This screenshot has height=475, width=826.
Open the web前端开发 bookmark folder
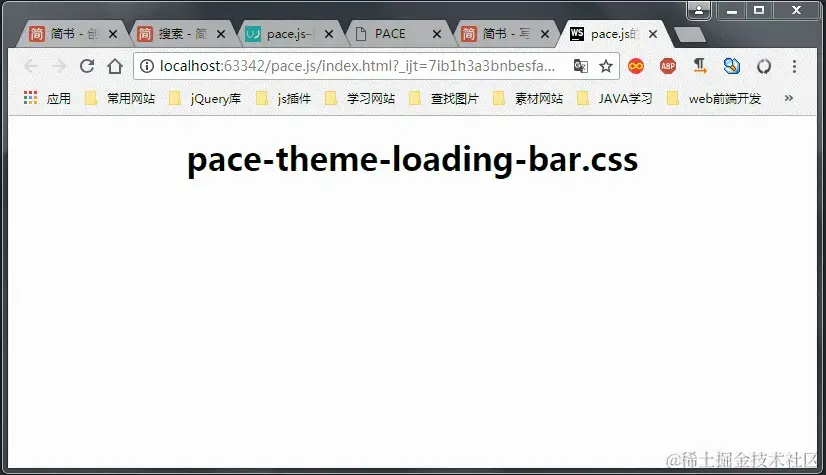point(714,98)
